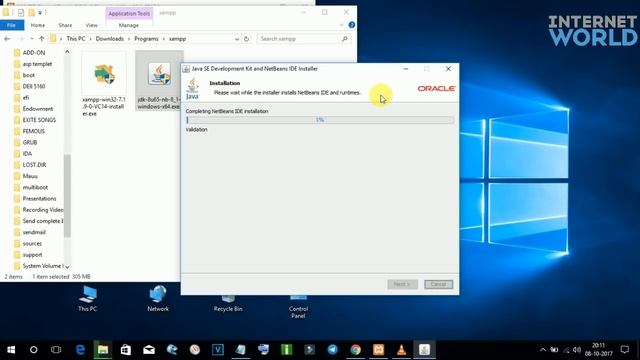Click the Java installer taskbar icon
Viewport: 640px width, 360px height.
424,350
